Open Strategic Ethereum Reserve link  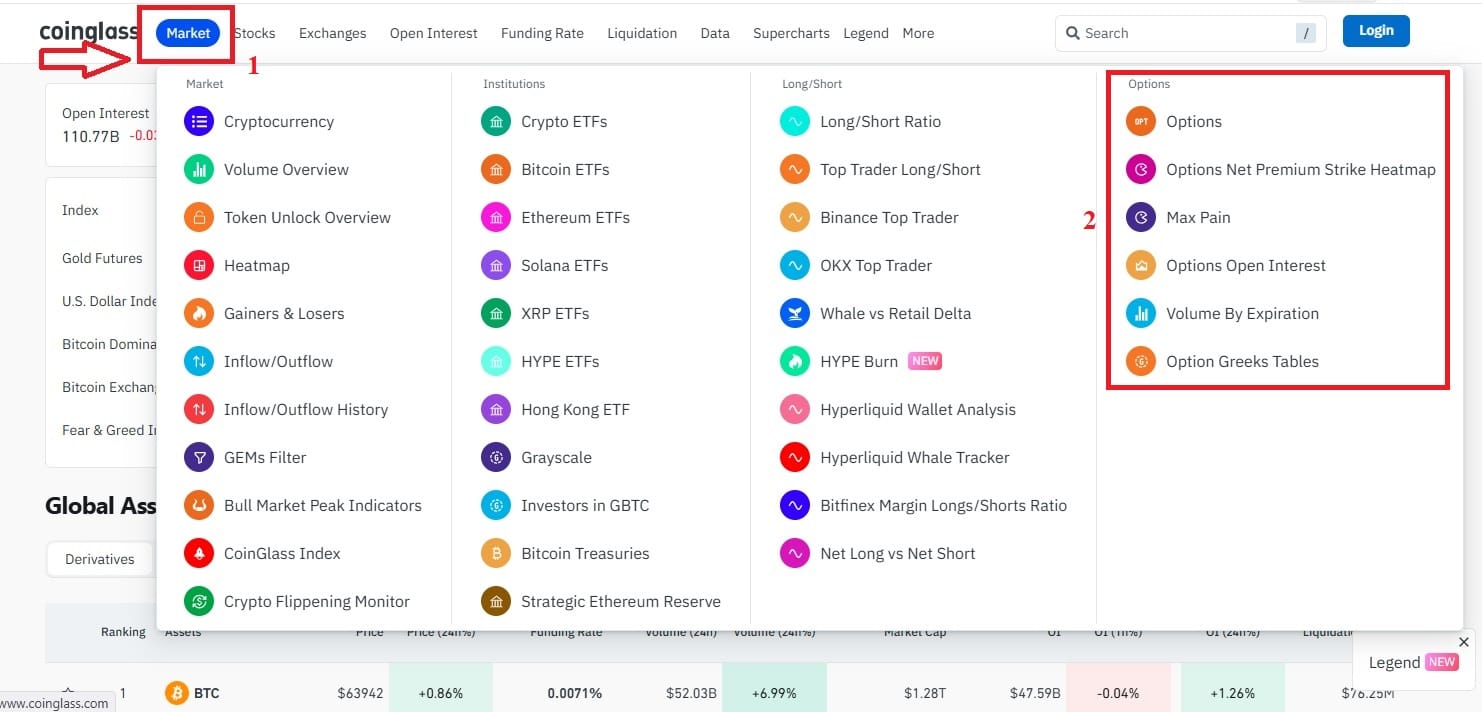pos(621,602)
